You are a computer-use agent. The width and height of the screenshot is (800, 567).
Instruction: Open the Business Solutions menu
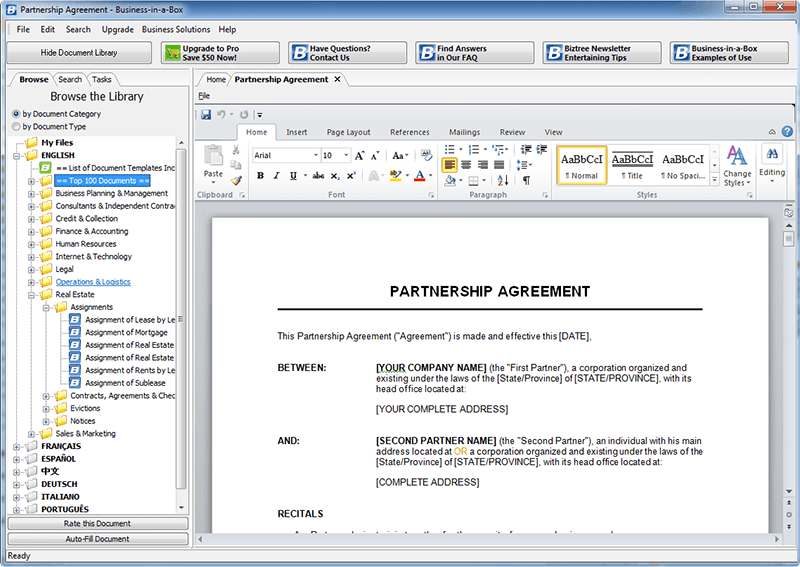click(176, 30)
